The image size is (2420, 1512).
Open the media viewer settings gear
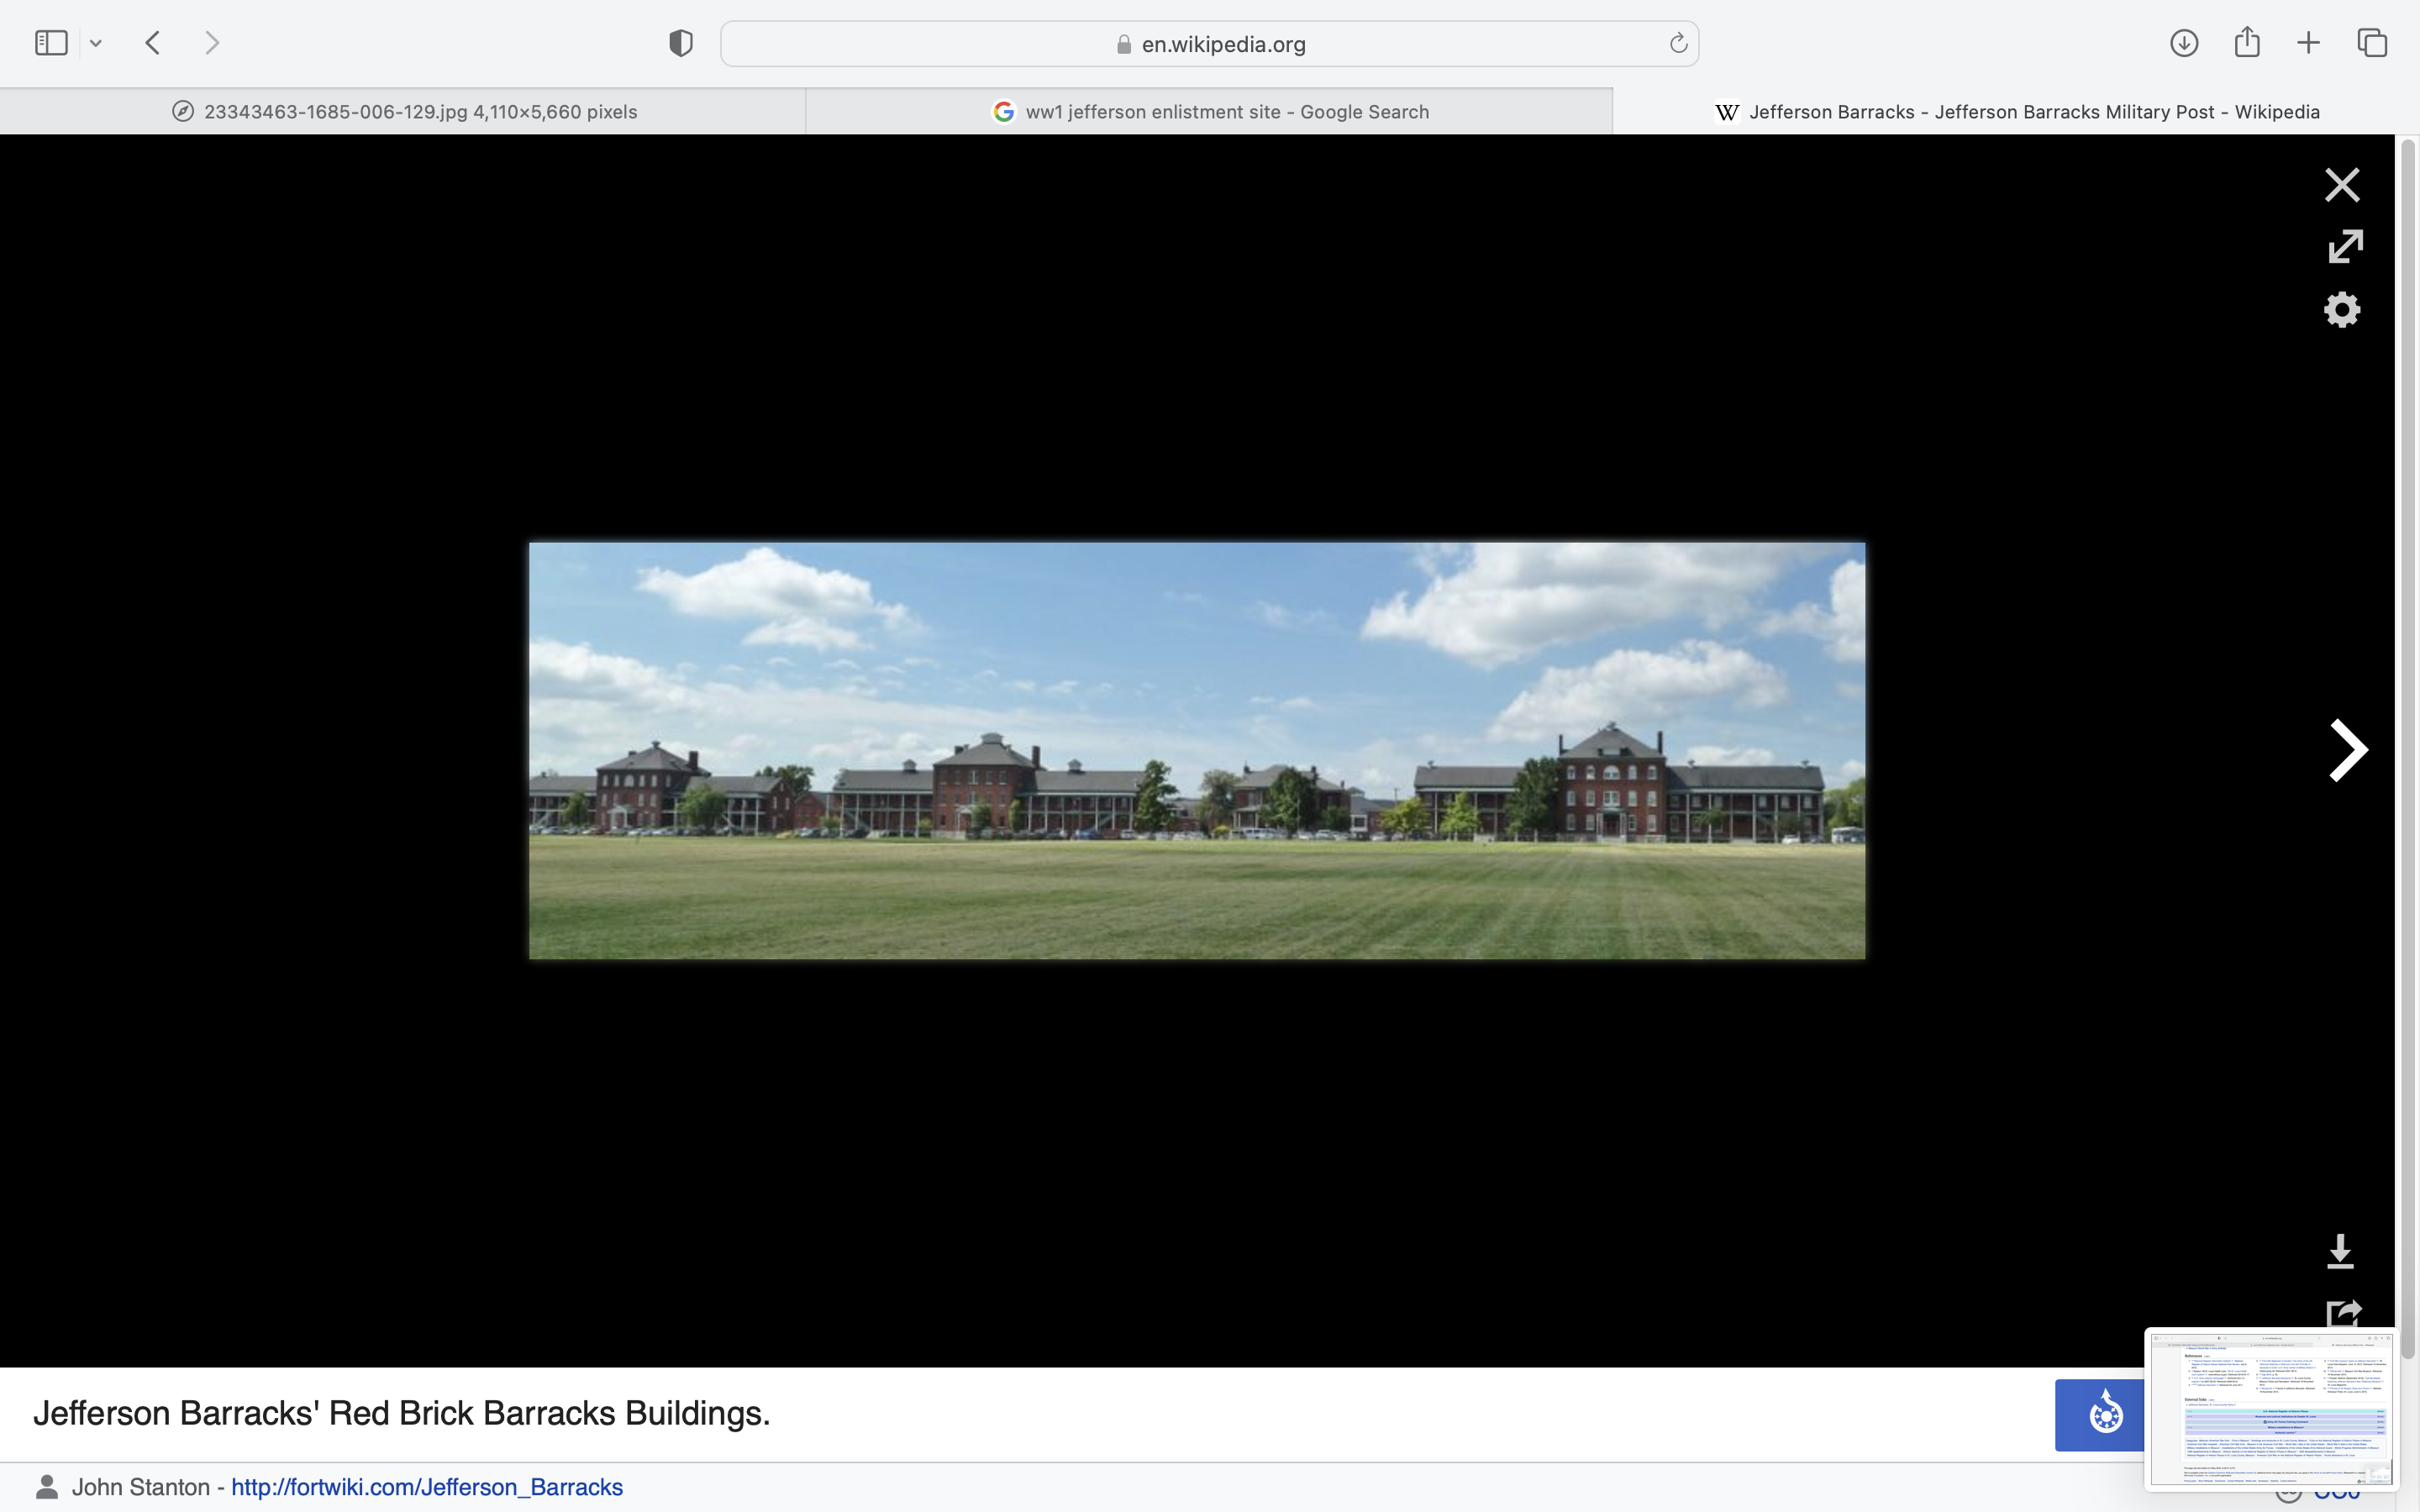2341,310
